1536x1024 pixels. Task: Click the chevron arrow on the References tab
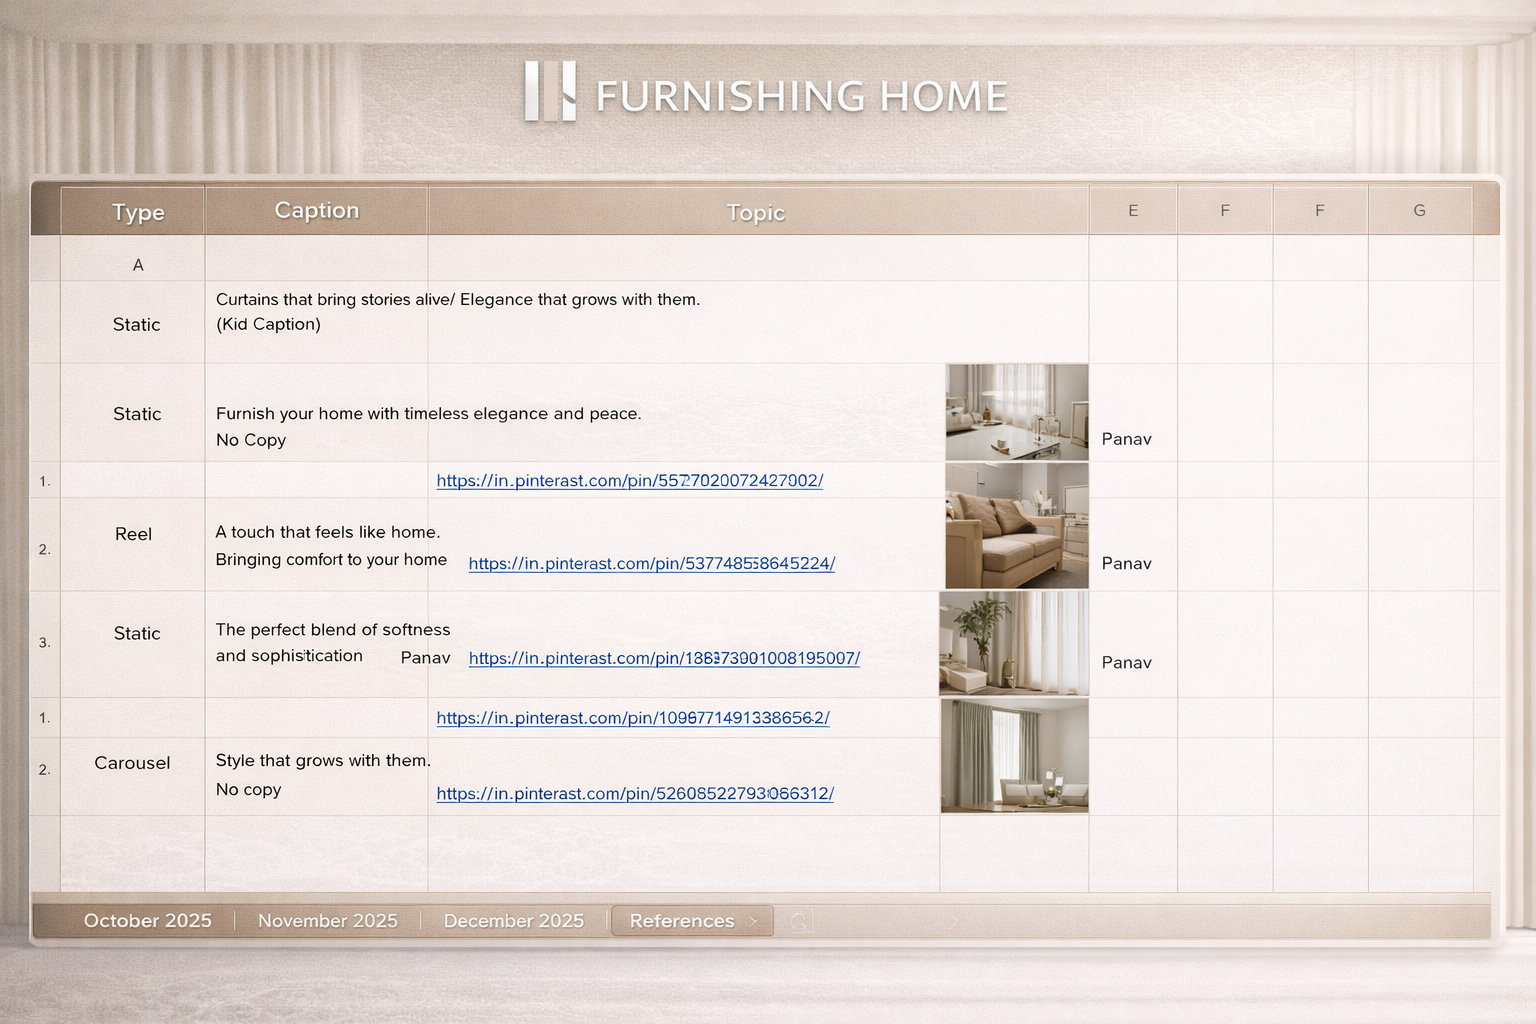pos(754,921)
